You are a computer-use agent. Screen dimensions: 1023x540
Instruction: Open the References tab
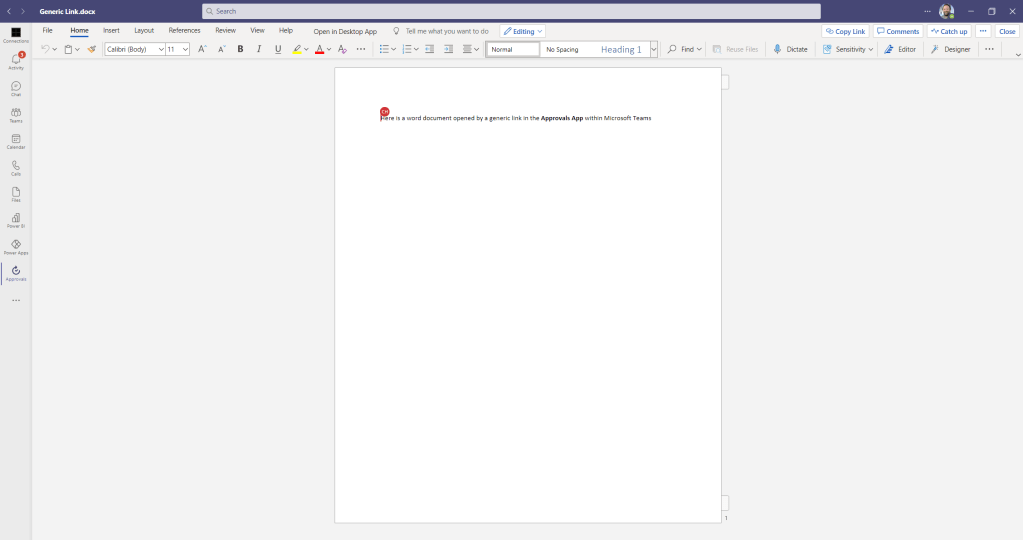[184, 31]
